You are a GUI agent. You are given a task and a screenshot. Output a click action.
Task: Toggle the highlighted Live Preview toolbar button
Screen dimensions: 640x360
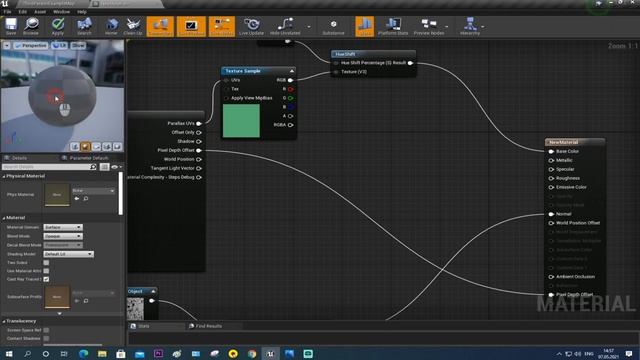coord(191,27)
